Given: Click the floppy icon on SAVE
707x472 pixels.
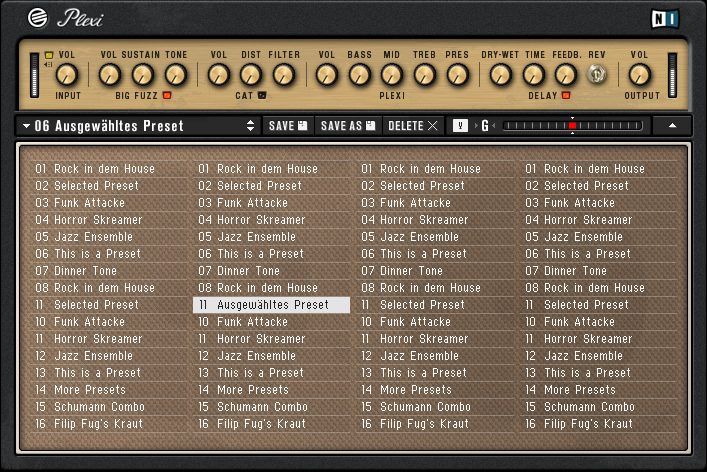Looking at the screenshot, I should [x=303, y=125].
